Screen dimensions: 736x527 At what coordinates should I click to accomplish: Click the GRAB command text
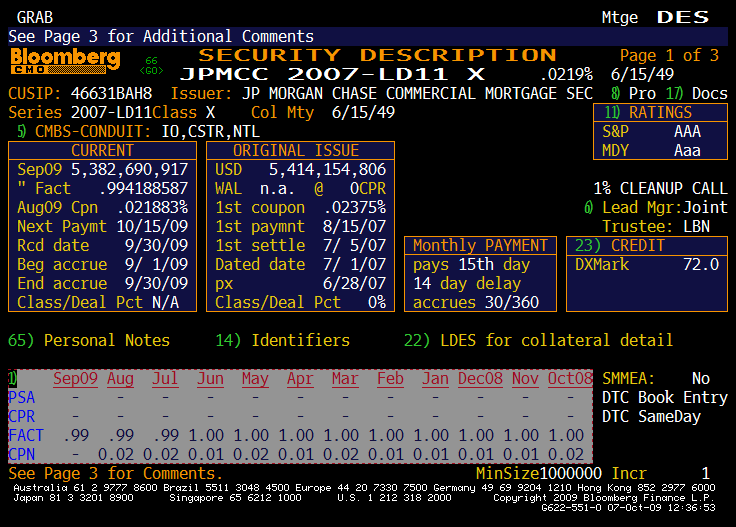[x=35, y=17]
